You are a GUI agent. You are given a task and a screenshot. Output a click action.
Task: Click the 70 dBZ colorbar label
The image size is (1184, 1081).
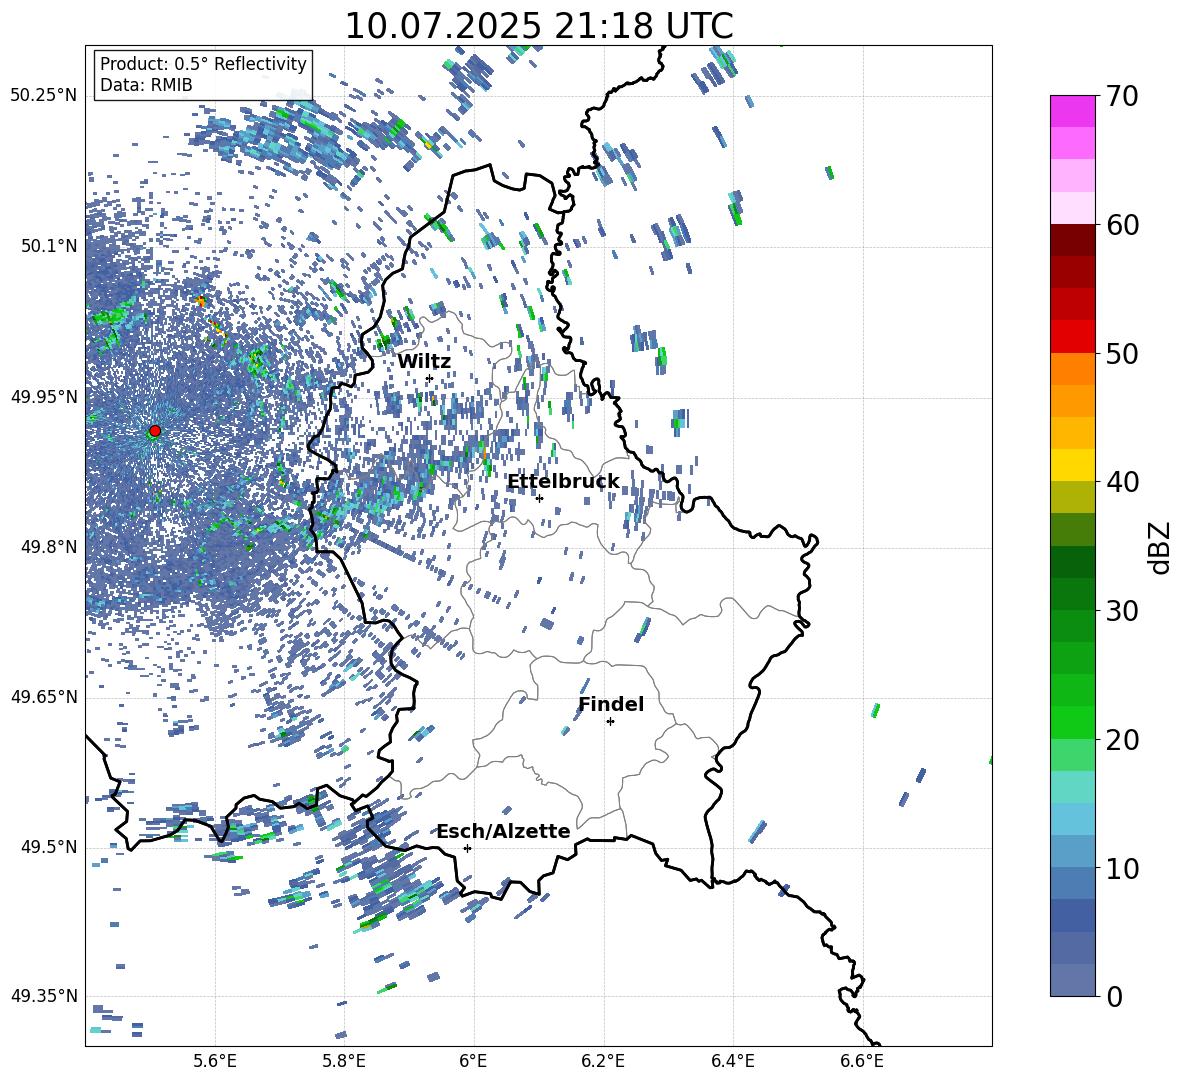tap(1121, 96)
